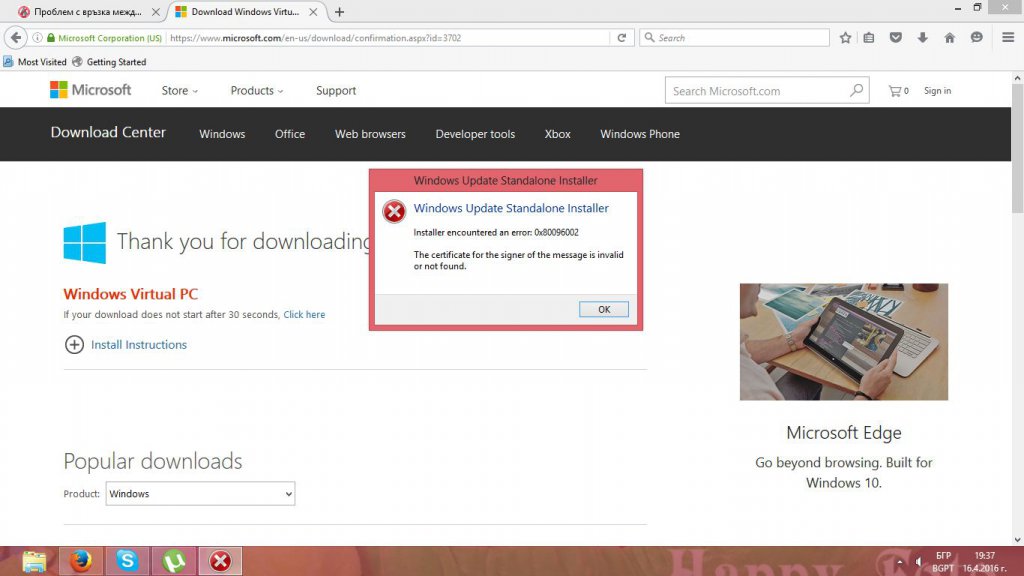This screenshot has width=1024, height=576.
Task: Reload the page with the refresh icon
Action: (x=622, y=38)
